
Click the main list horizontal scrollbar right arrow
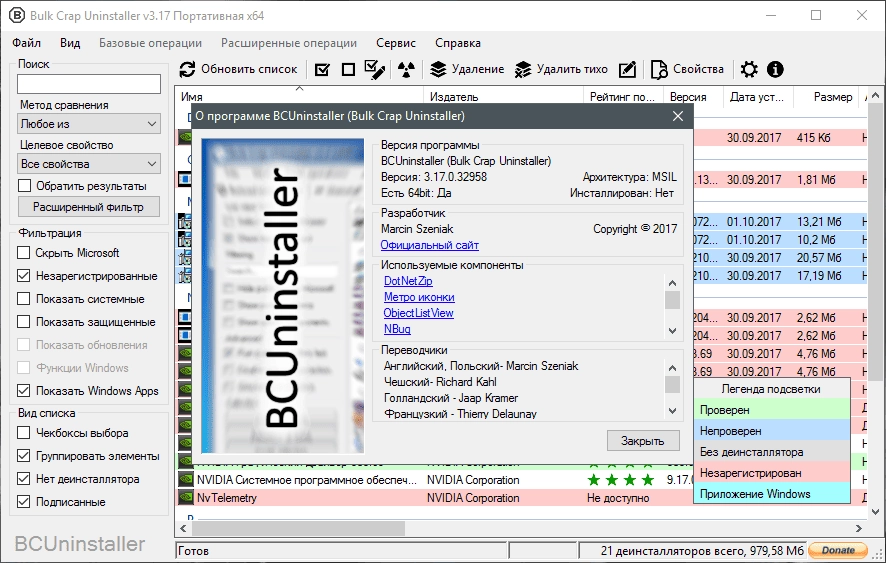point(859,529)
